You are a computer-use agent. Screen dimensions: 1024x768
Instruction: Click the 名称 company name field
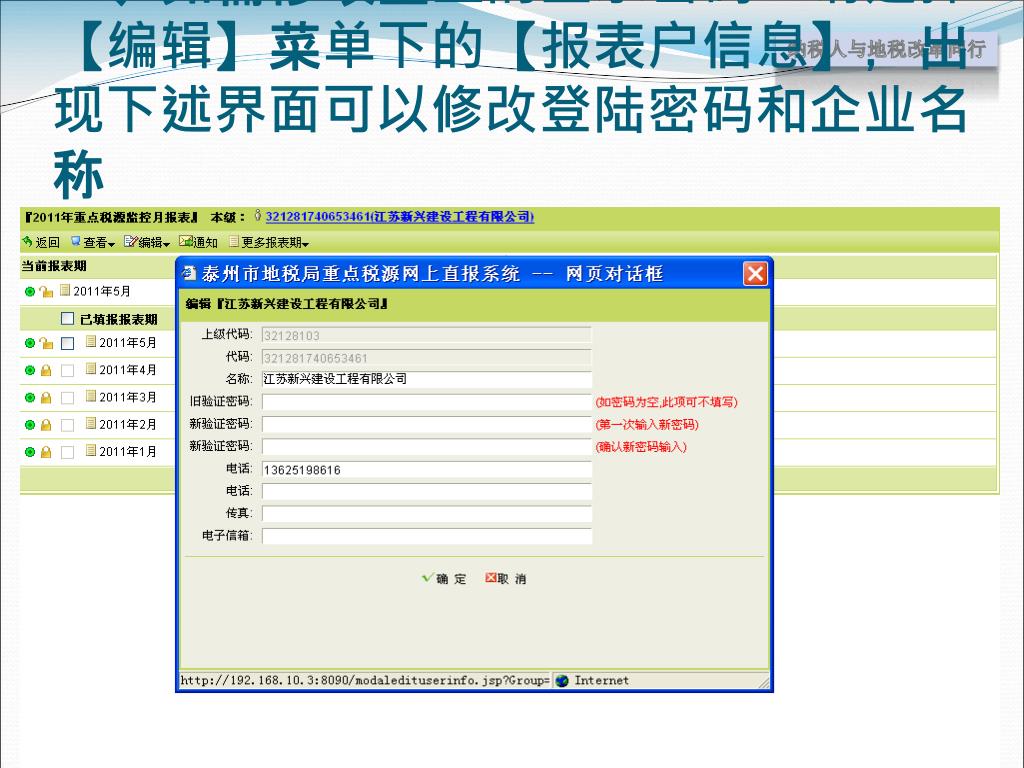[426, 379]
